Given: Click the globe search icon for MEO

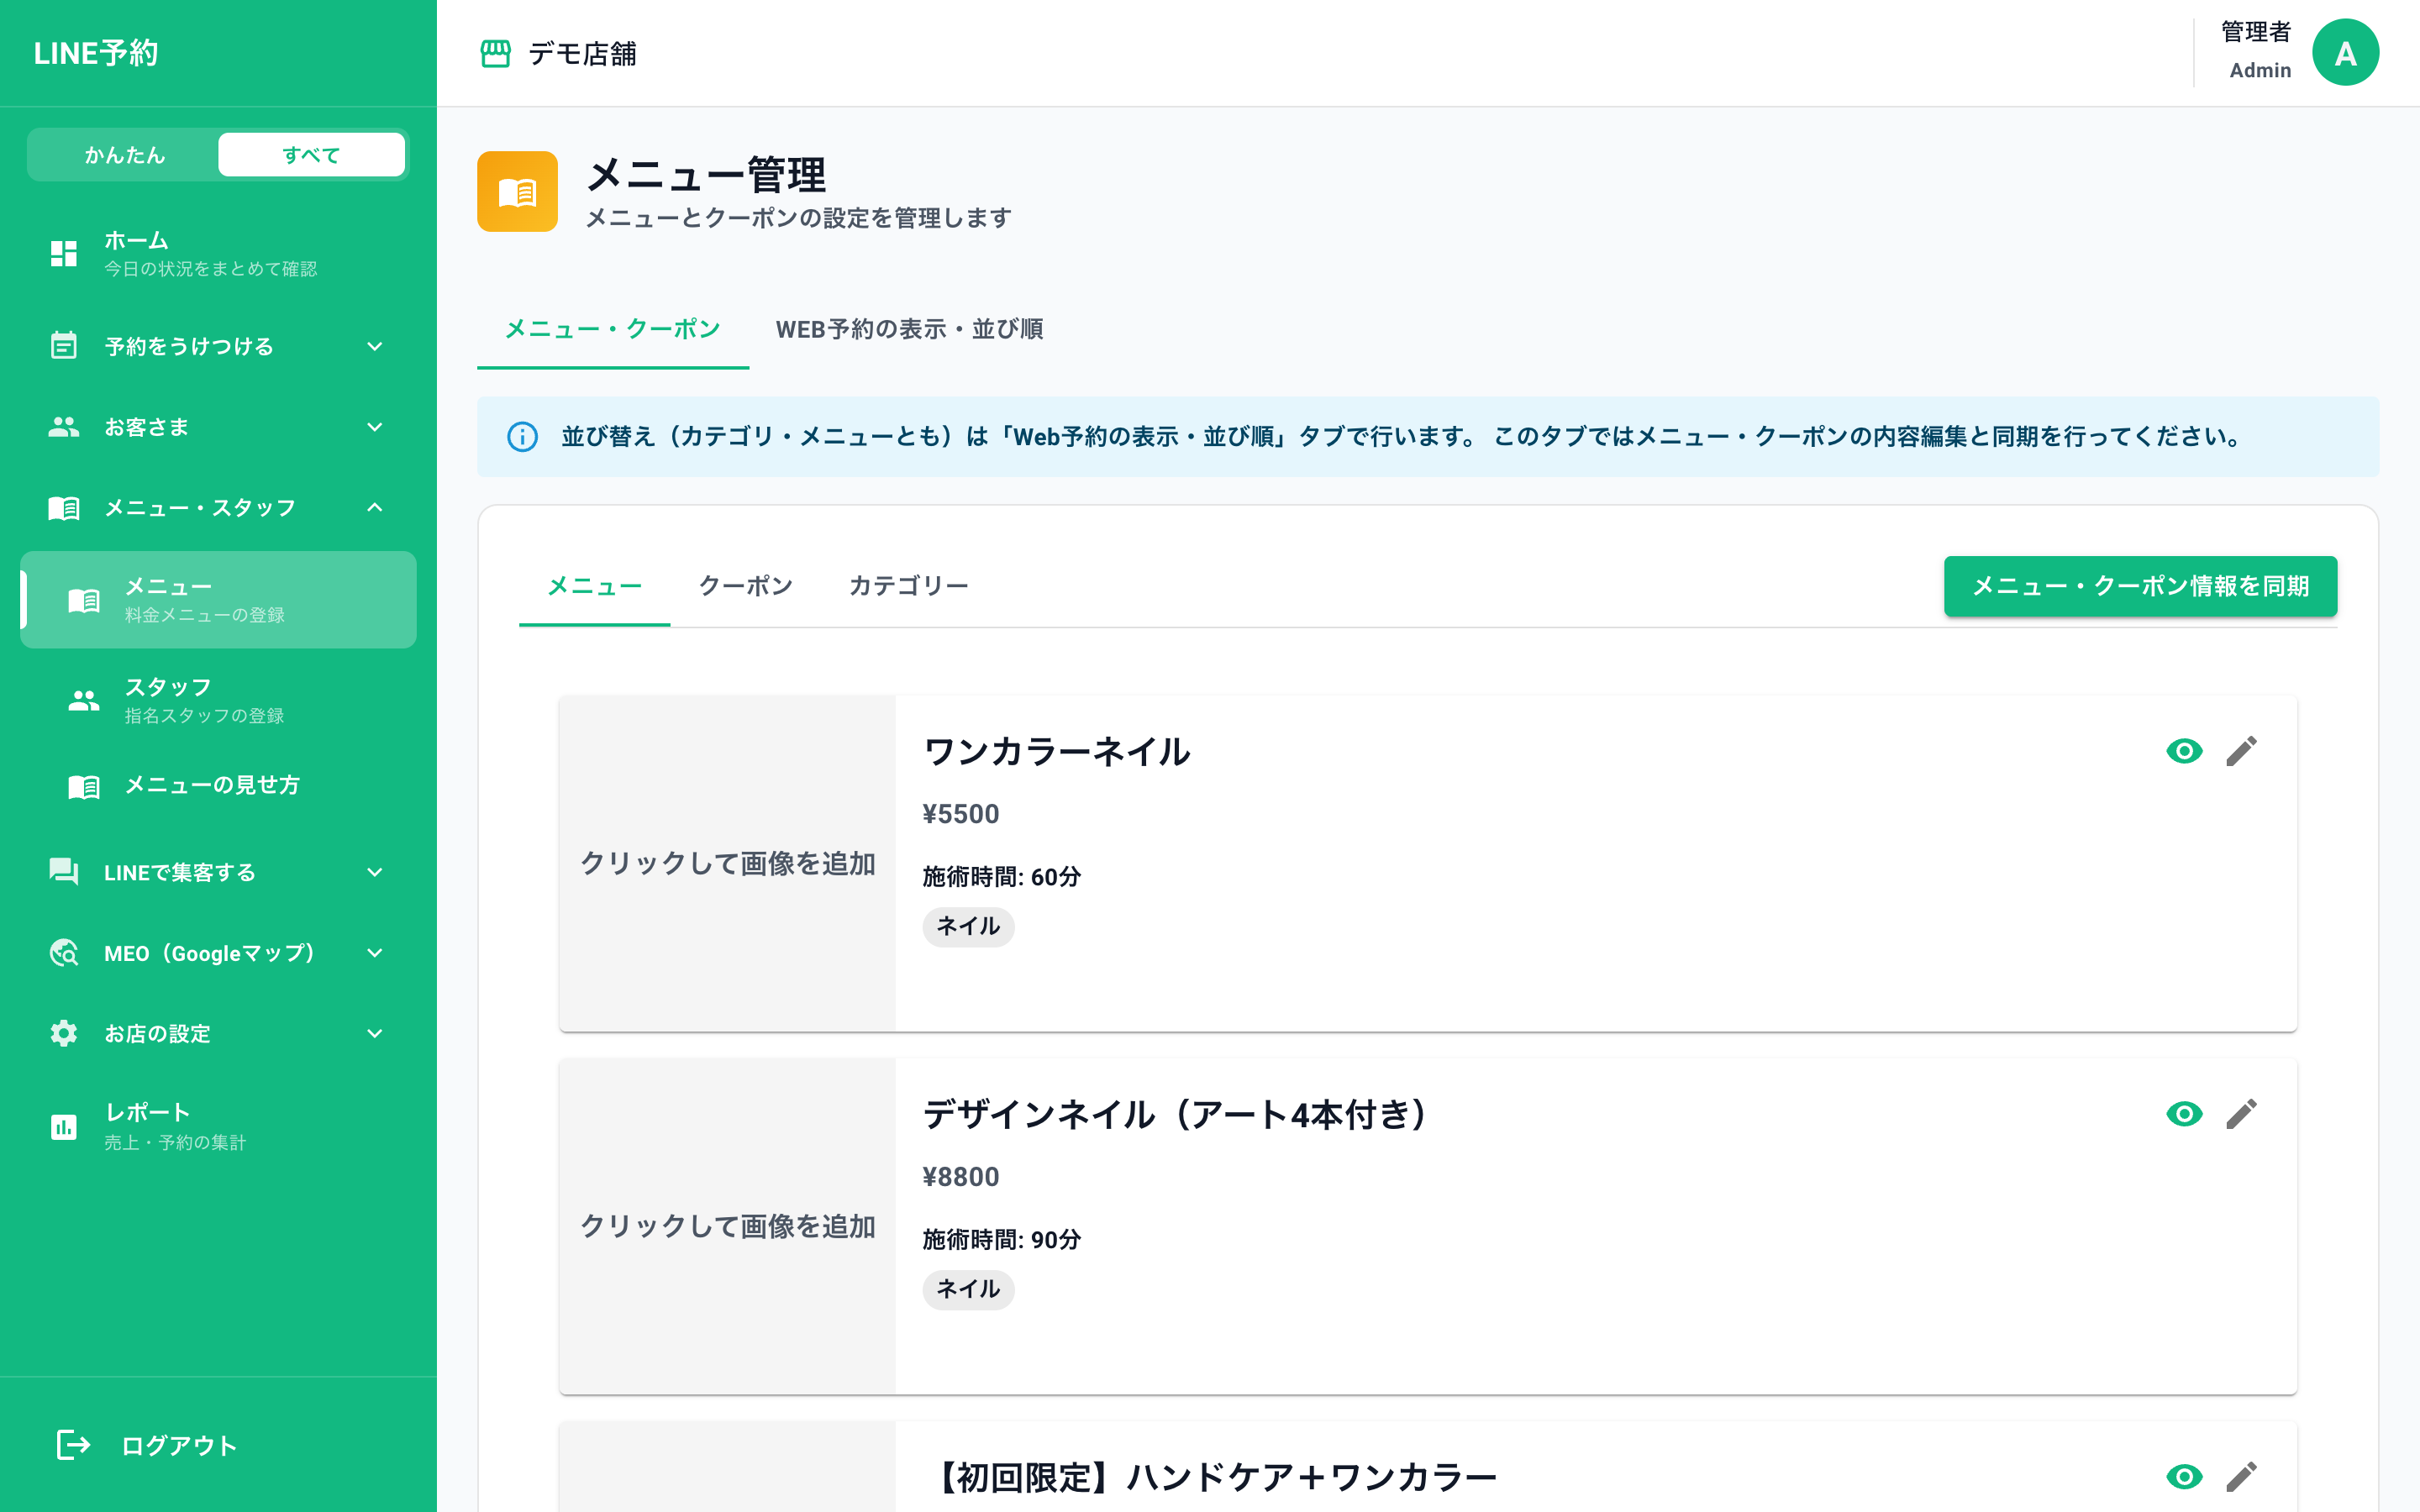Looking at the screenshot, I should [64, 953].
